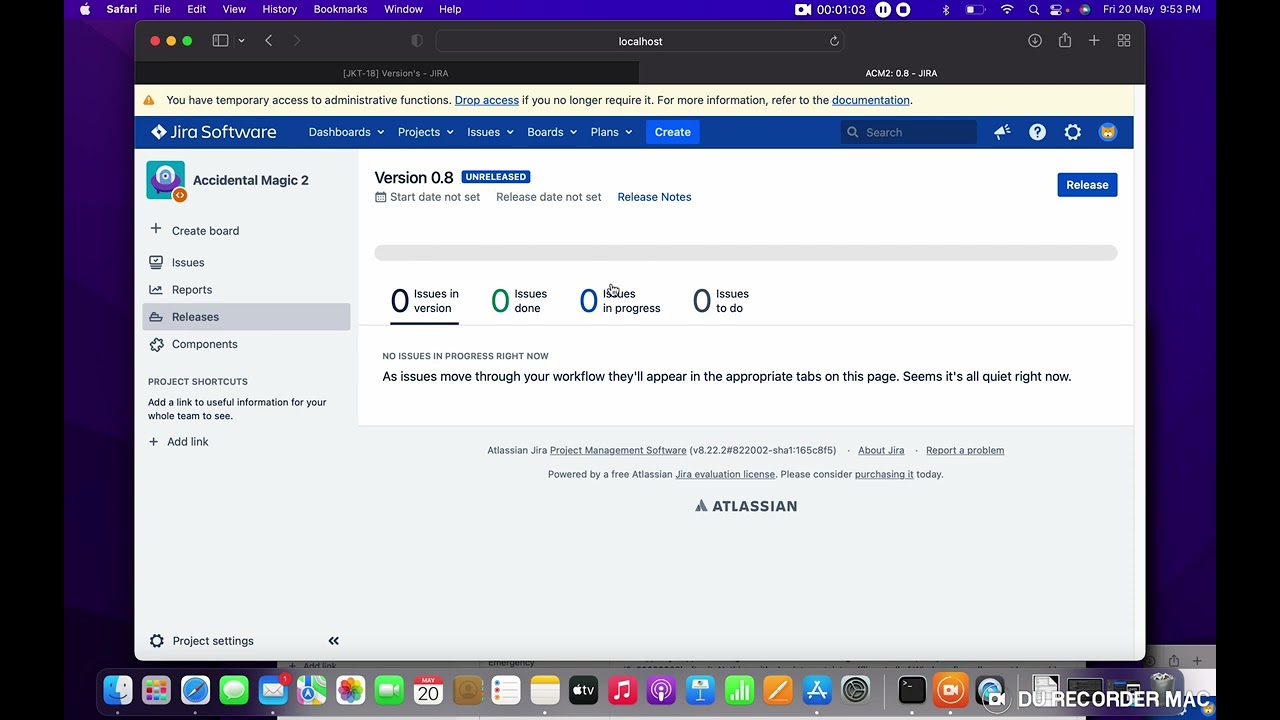Open a new tab with plus icon
The height and width of the screenshot is (720, 1280).
click(1094, 41)
